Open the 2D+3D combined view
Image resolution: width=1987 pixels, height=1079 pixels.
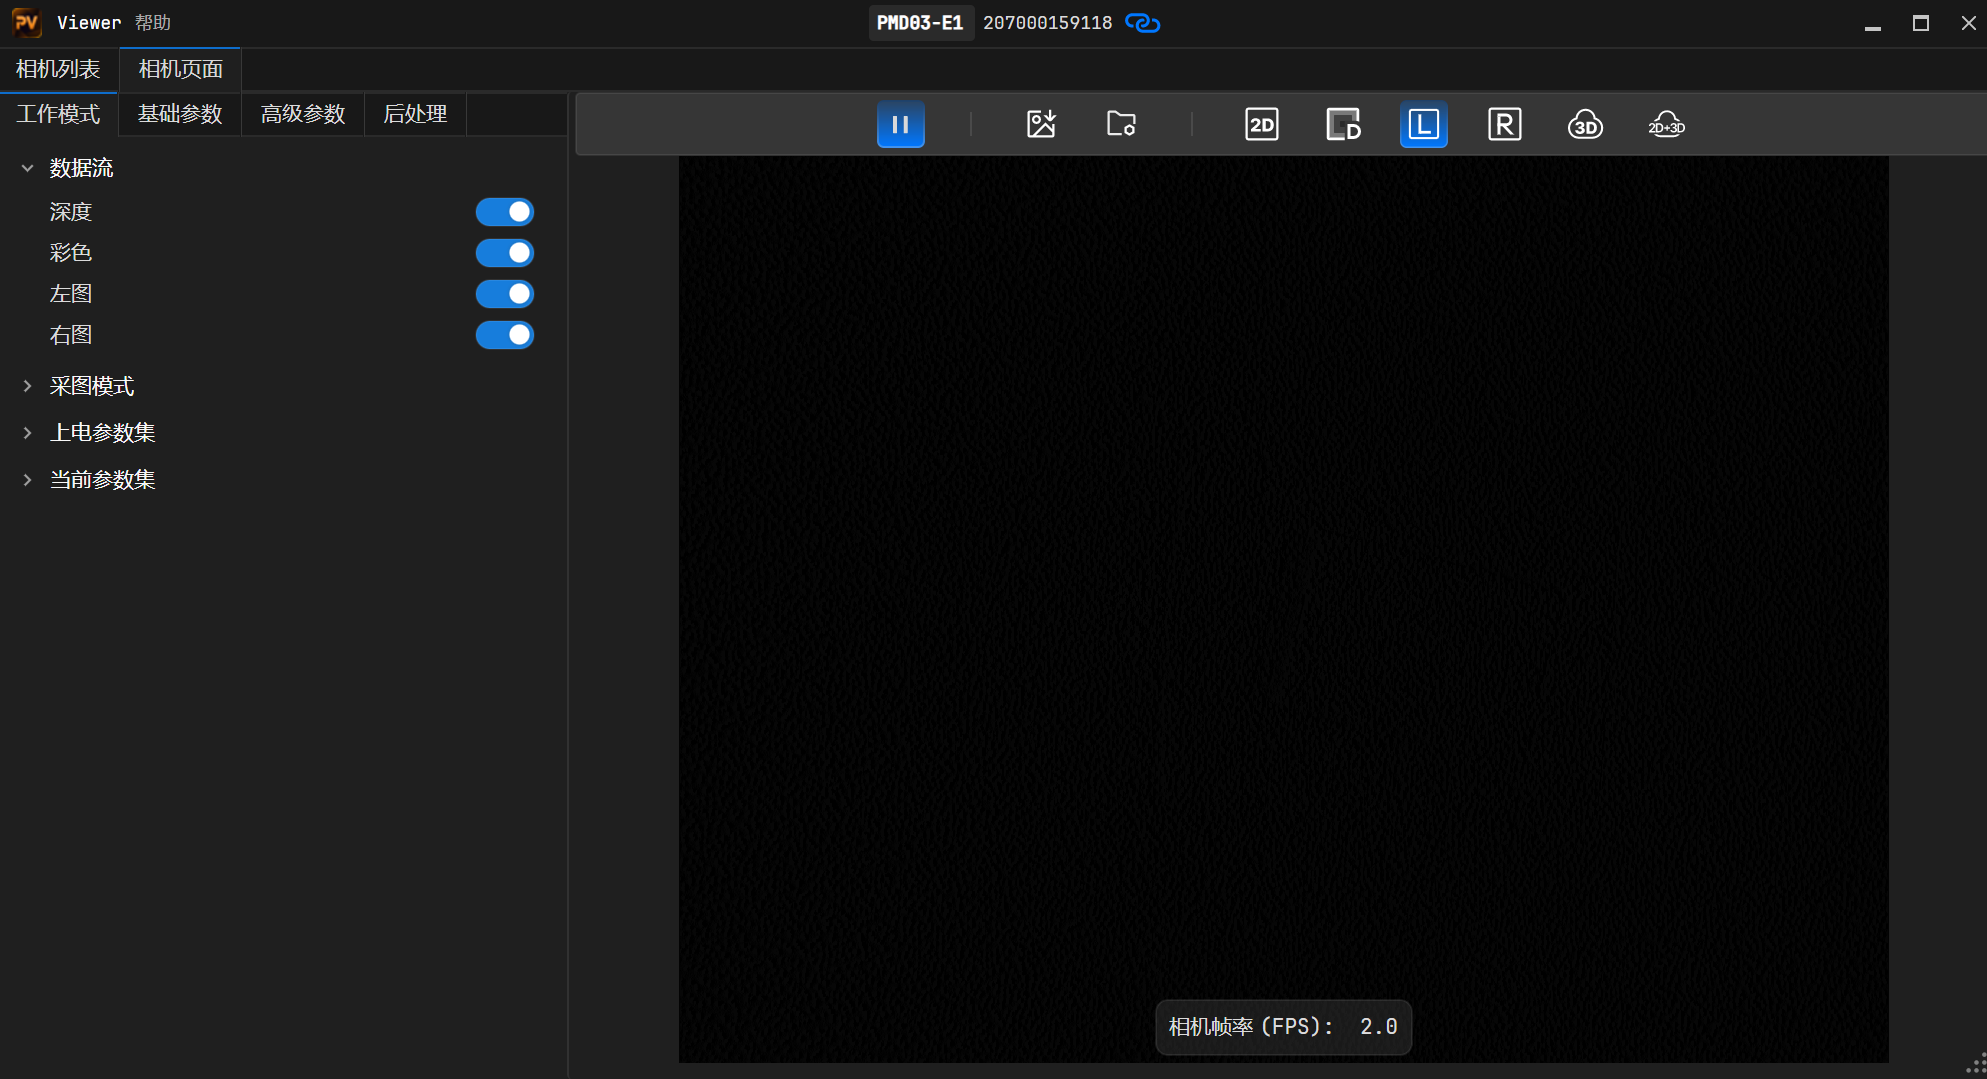(1666, 125)
